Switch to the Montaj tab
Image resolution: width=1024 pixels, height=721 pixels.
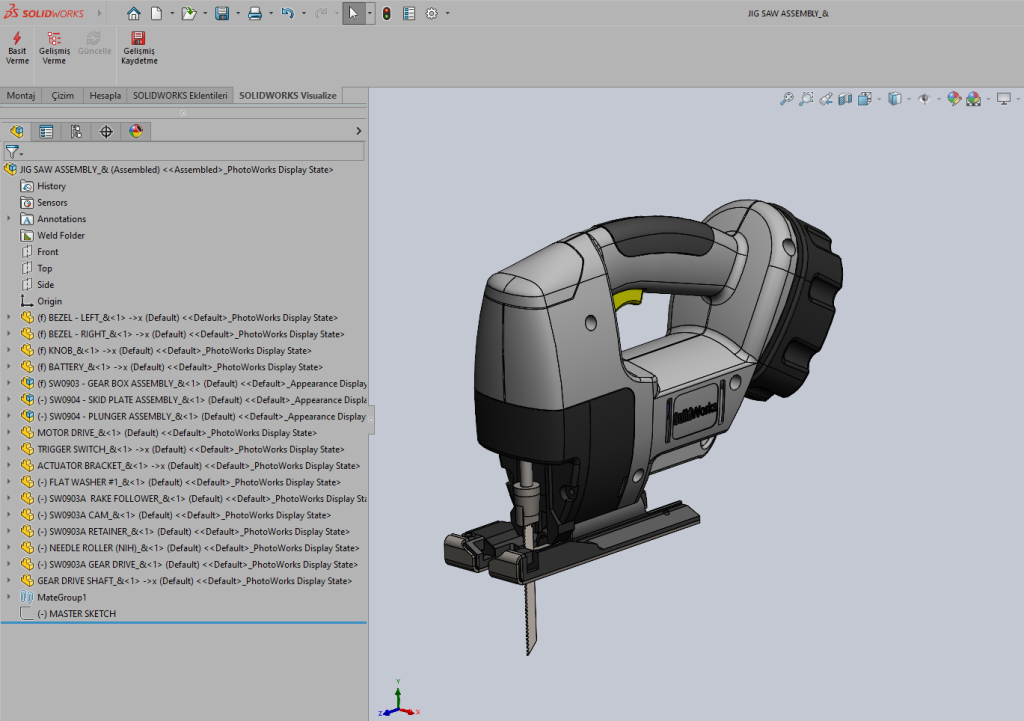(21, 95)
